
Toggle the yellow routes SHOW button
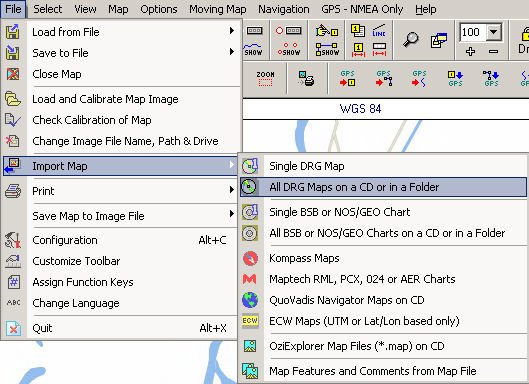tap(327, 50)
